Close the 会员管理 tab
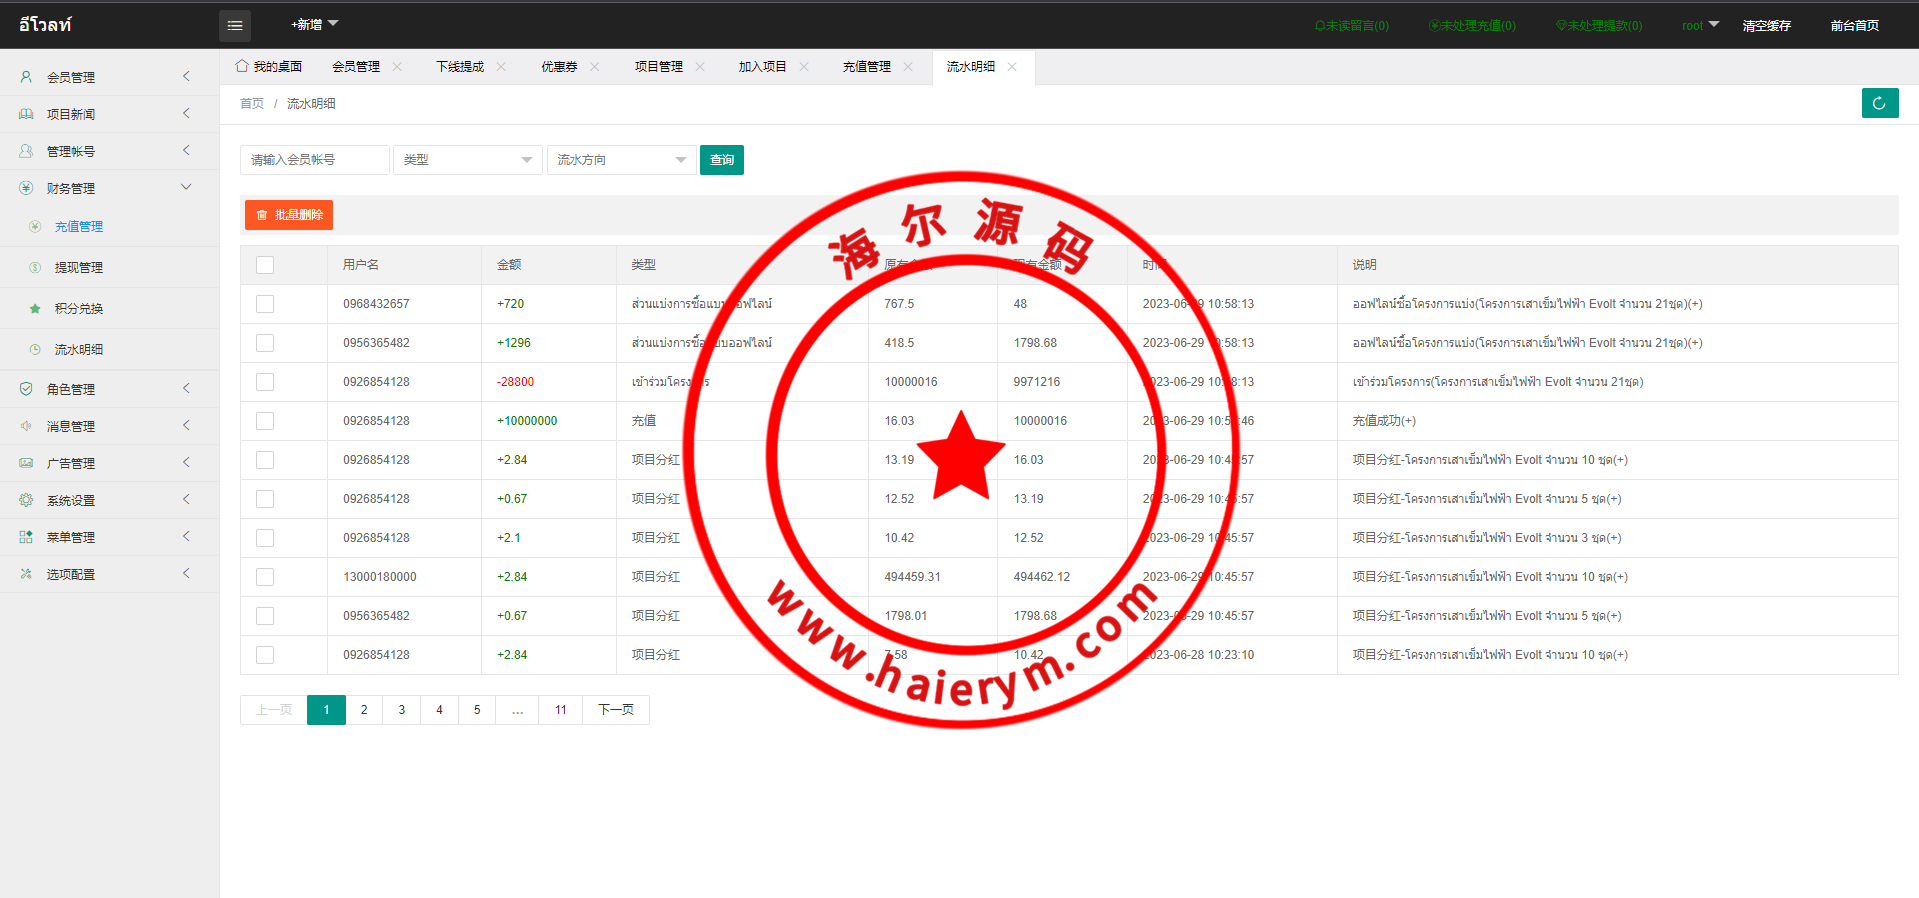Image resolution: width=1919 pixels, height=898 pixels. 397,67
